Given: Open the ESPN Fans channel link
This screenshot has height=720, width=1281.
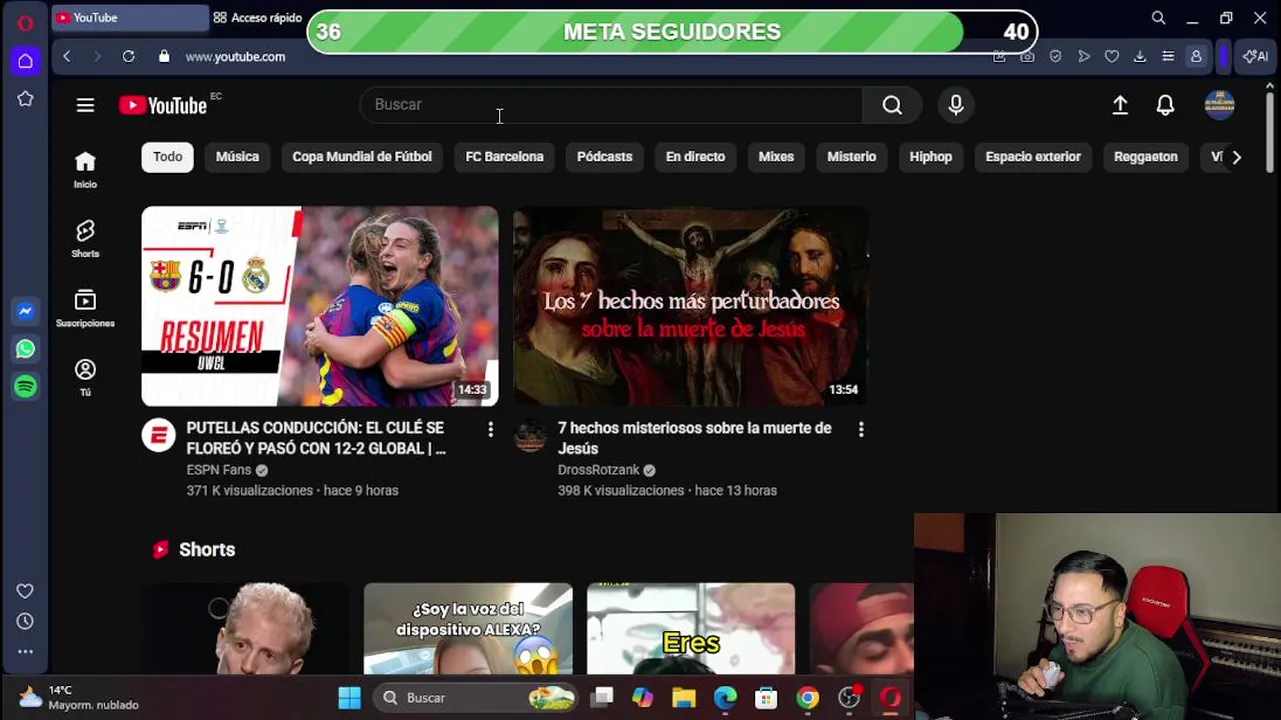Looking at the screenshot, I should click(219, 470).
